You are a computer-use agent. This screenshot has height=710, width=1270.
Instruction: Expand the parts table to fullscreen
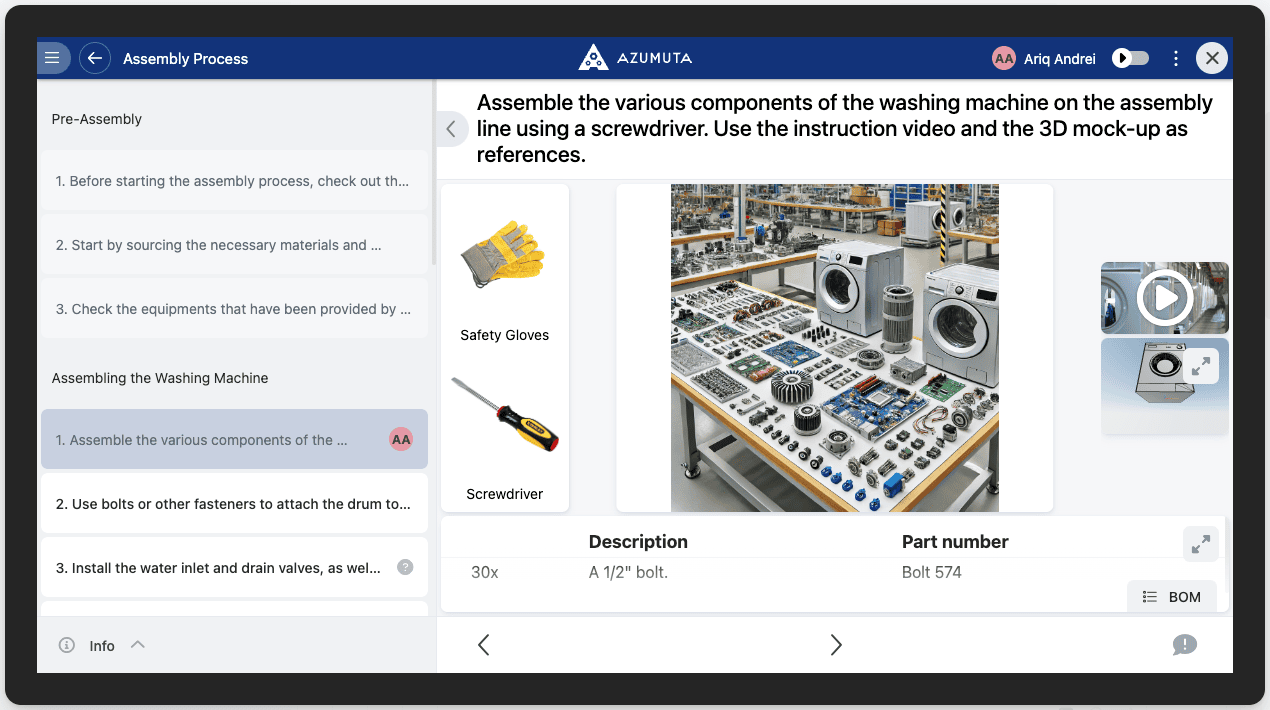tap(1200, 544)
